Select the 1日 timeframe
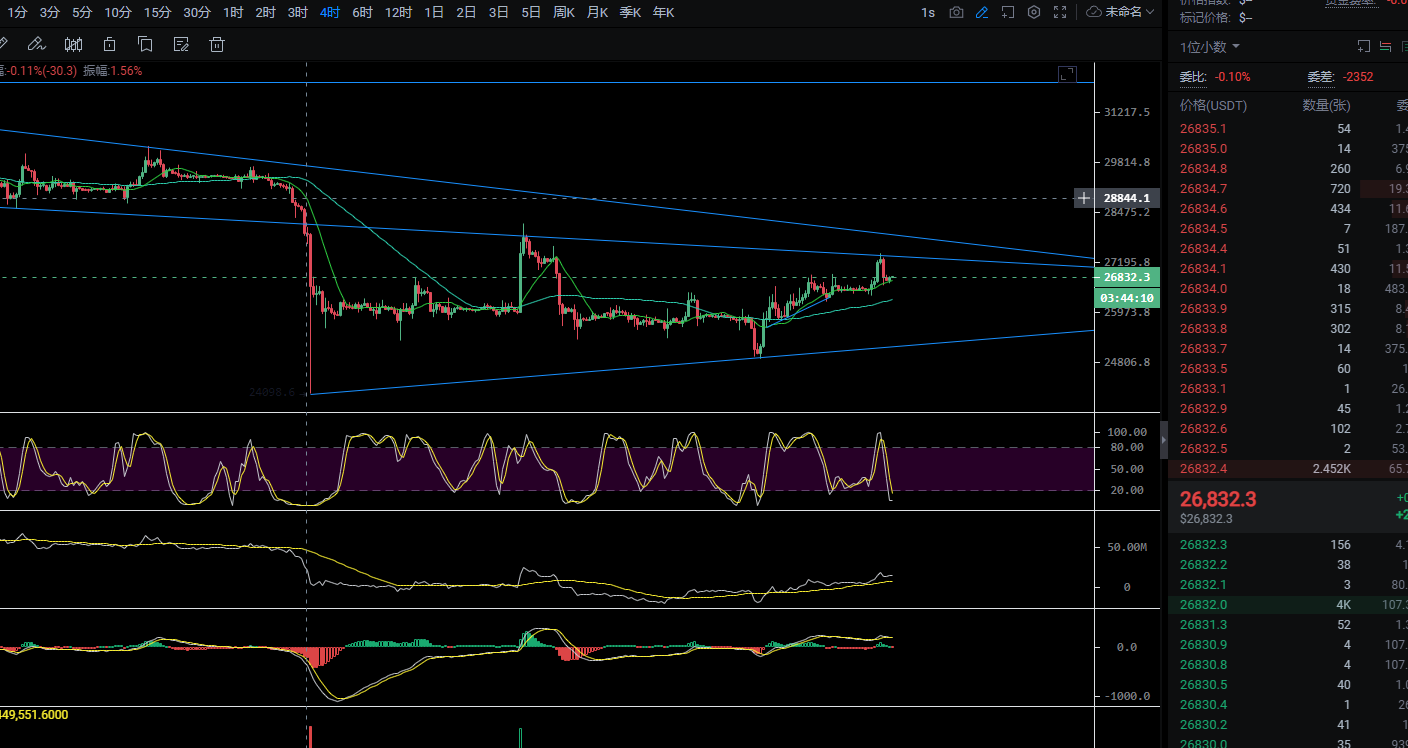Viewport: 1408px width, 748px height. click(434, 12)
